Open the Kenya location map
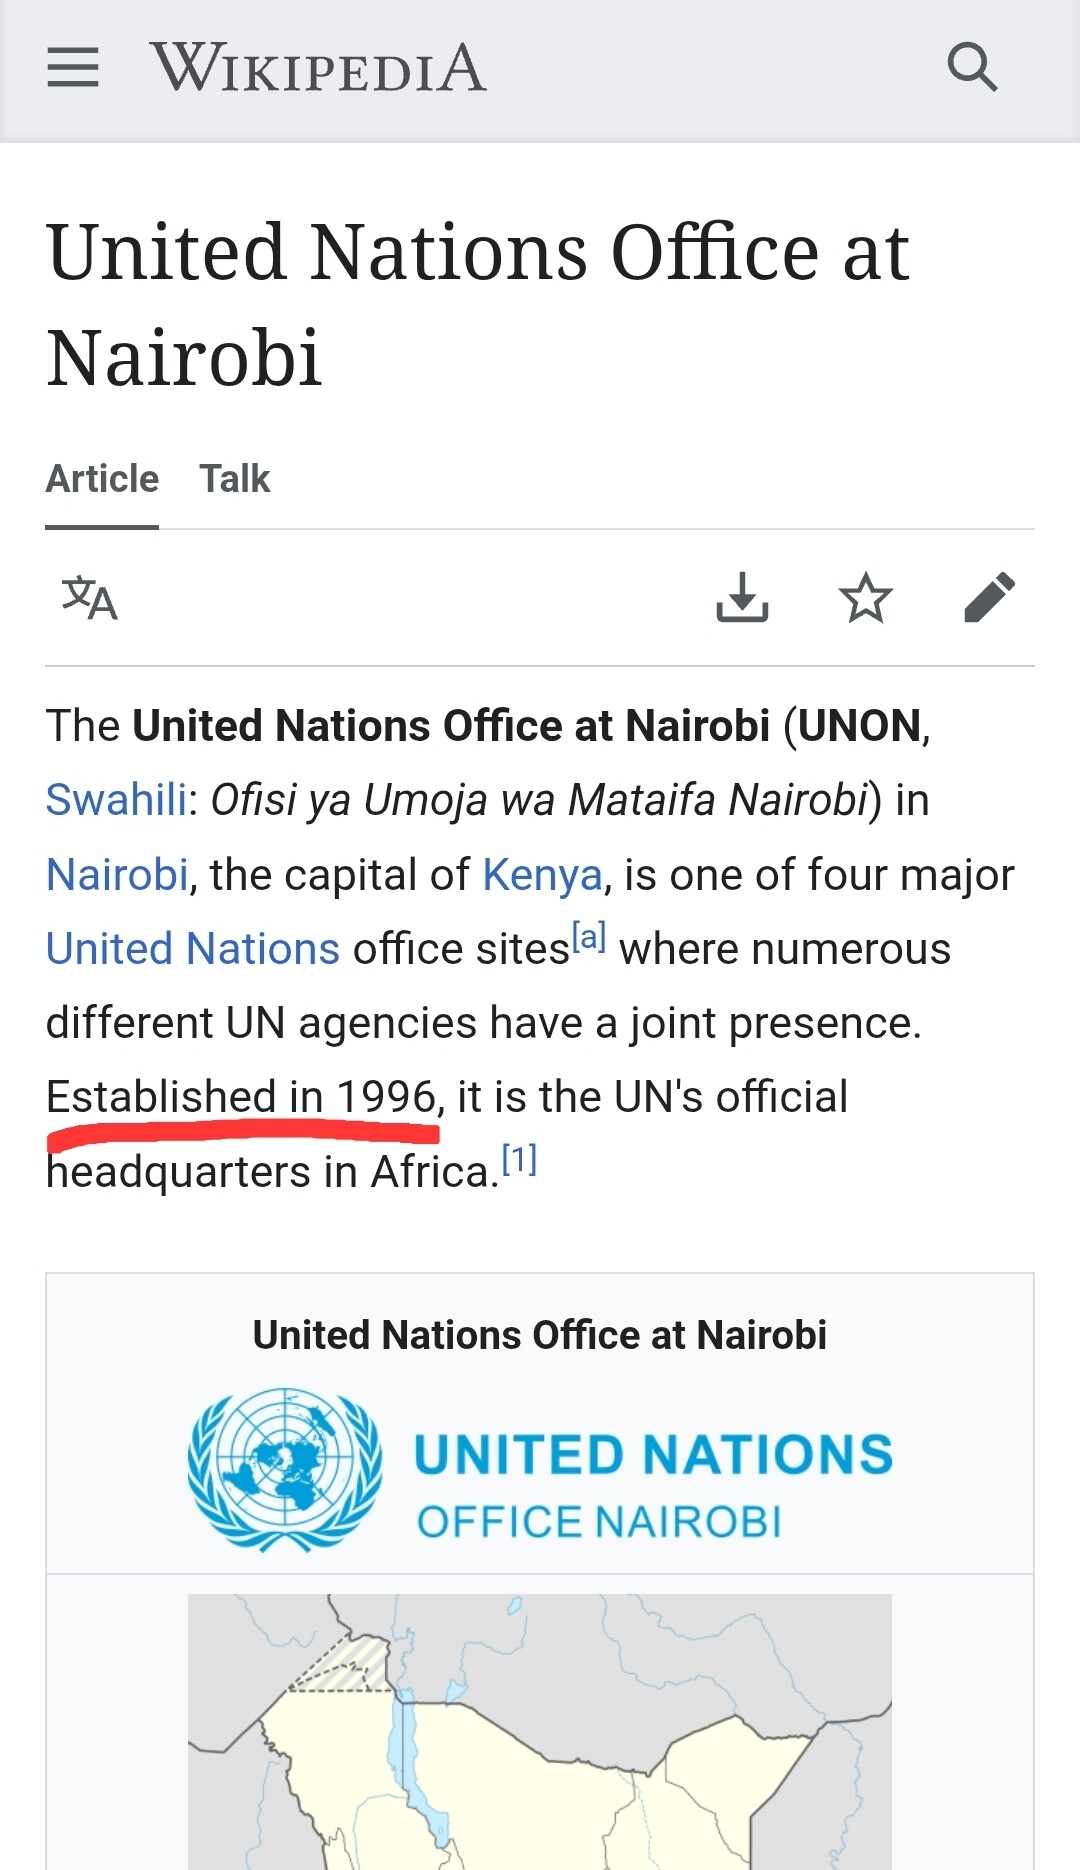Viewport: 1080px width, 1870px height. click(x=540, y=1730)
